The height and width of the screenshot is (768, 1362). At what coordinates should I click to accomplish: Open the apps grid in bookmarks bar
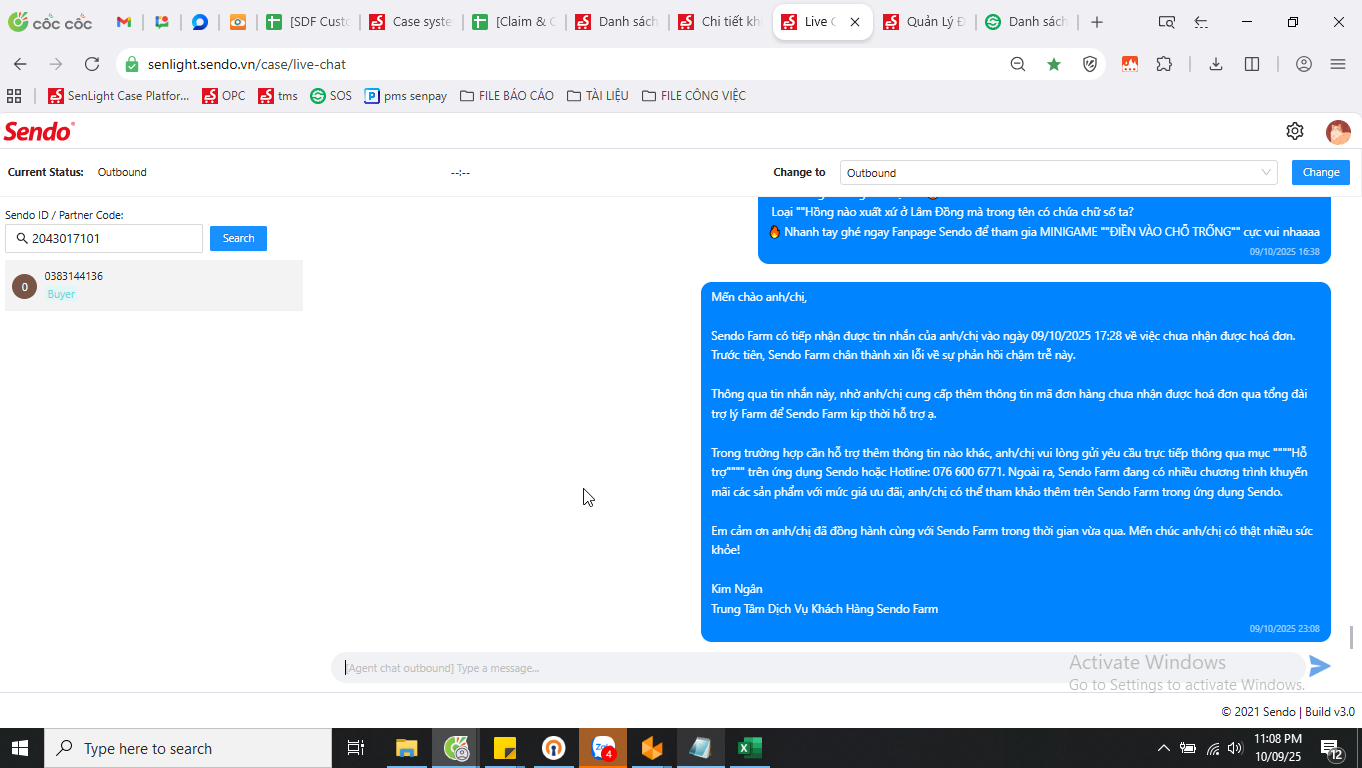14,96
